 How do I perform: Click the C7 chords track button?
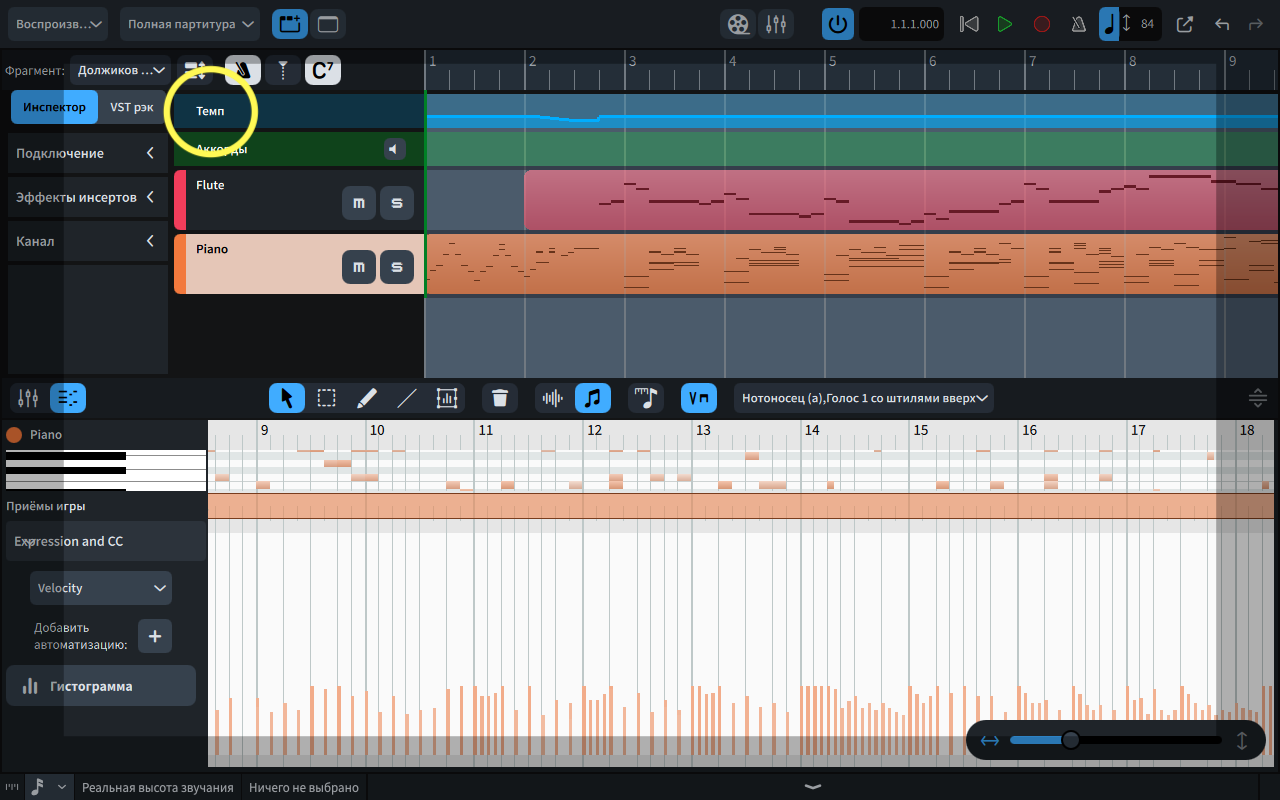coord(322,70)
